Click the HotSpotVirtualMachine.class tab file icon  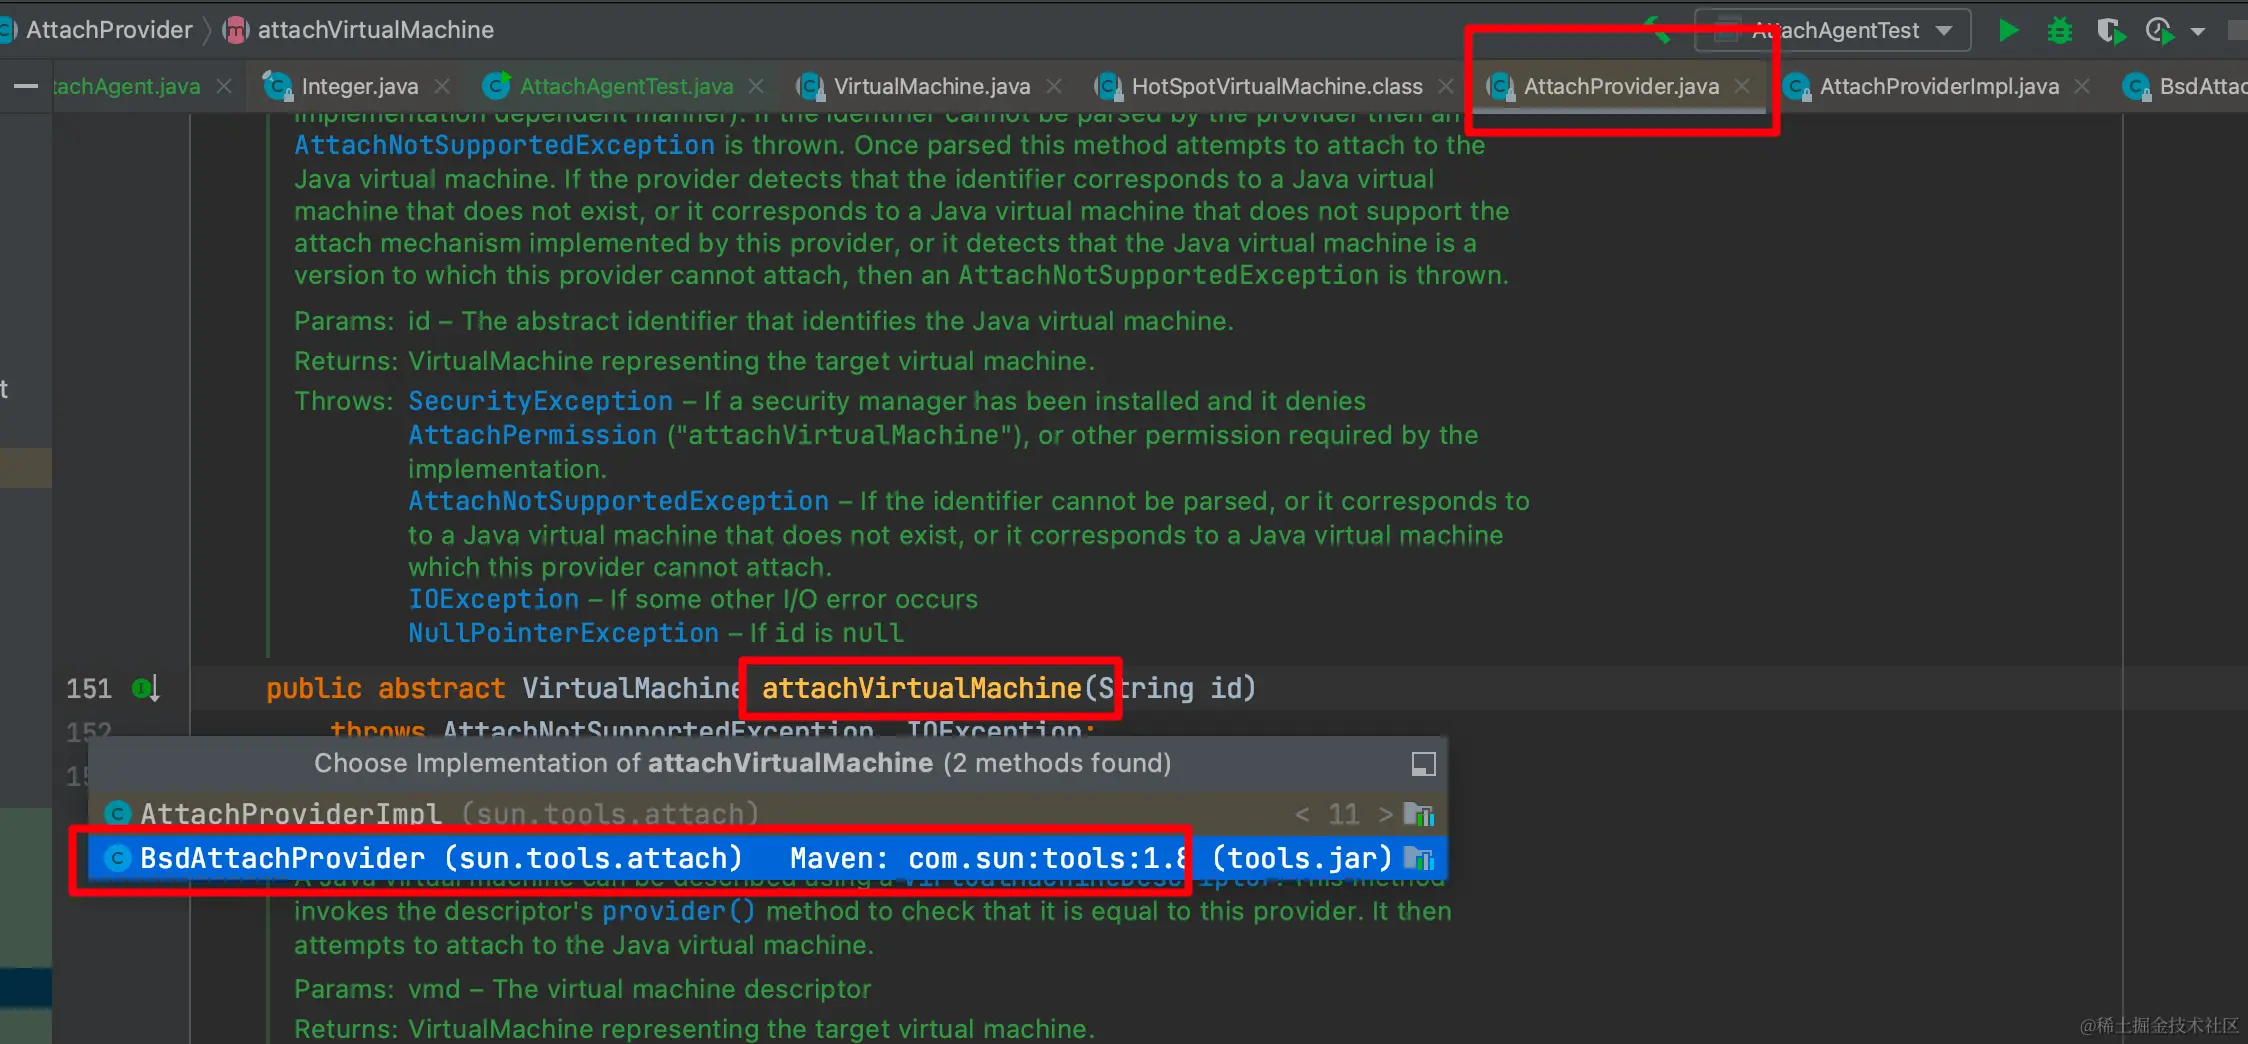click(x=1108, y=87)
